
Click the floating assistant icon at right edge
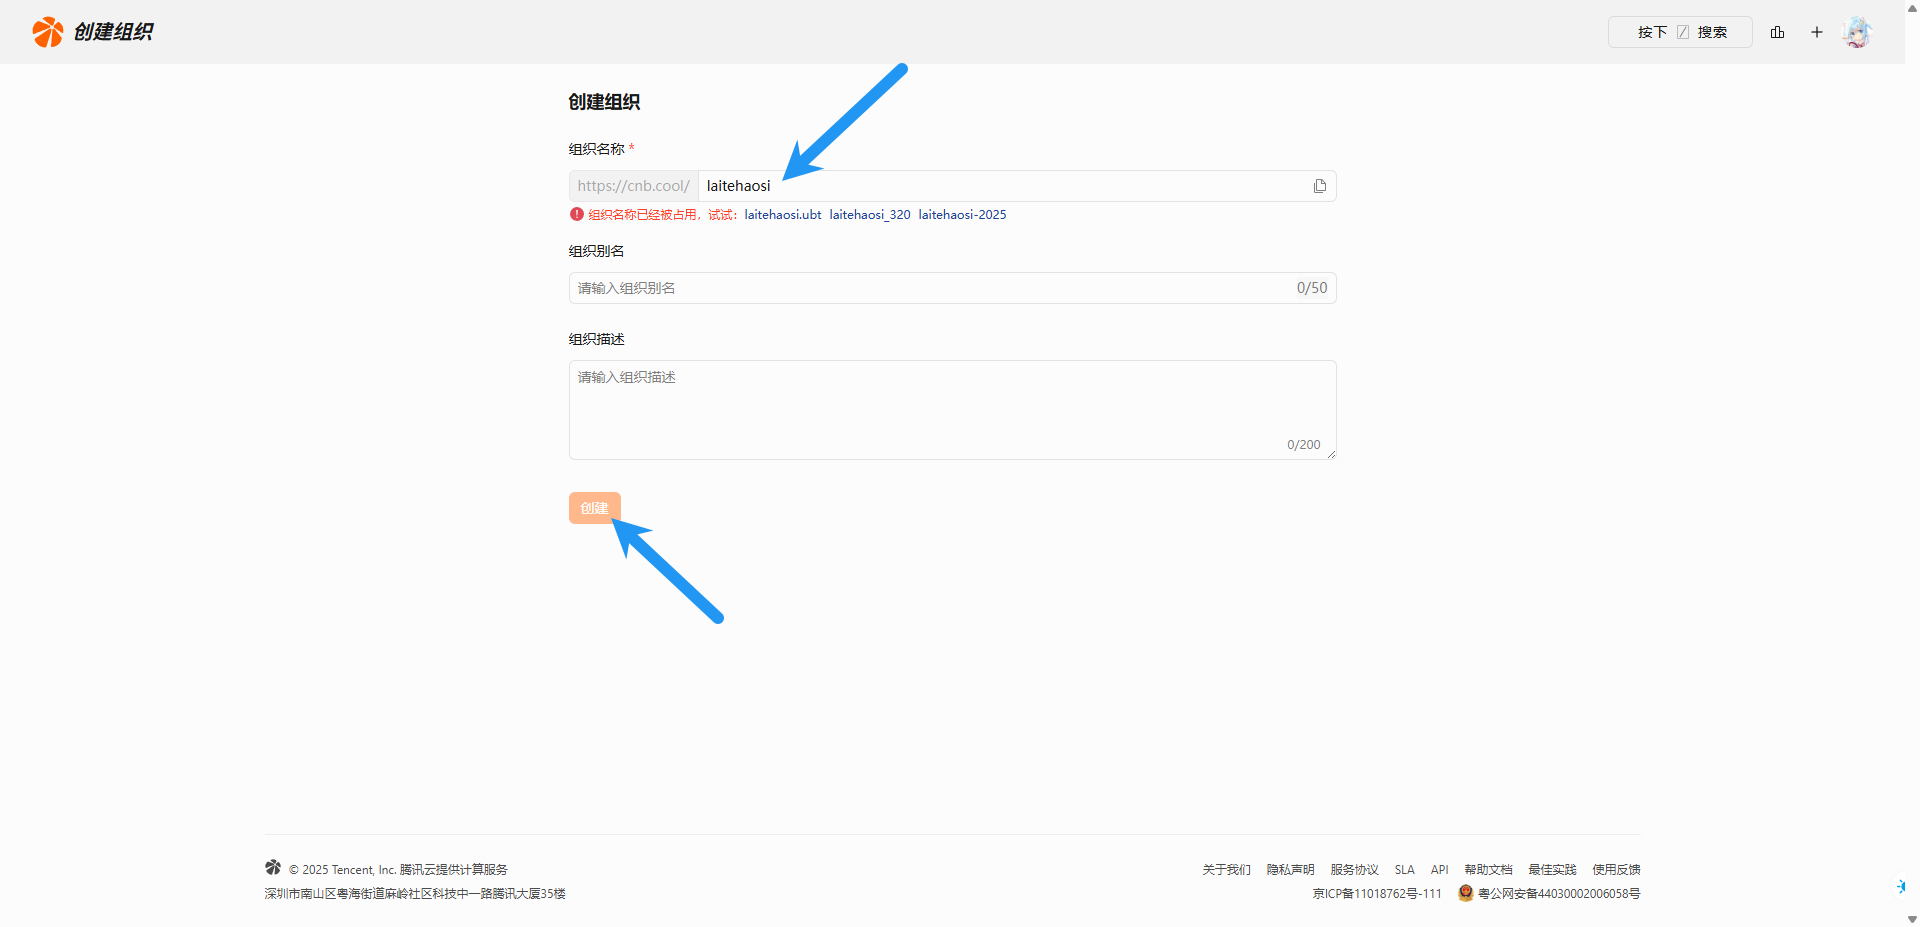point(1900,886)
